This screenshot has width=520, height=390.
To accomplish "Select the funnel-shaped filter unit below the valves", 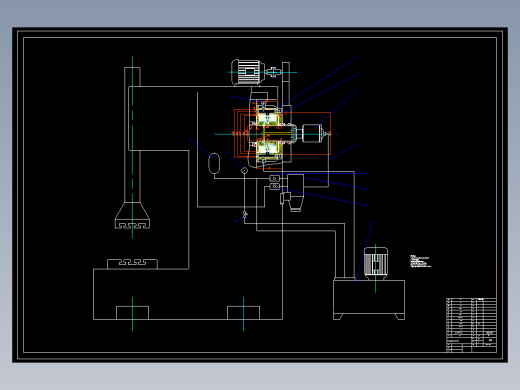I will pyautogui.click(x=295, y=193).
